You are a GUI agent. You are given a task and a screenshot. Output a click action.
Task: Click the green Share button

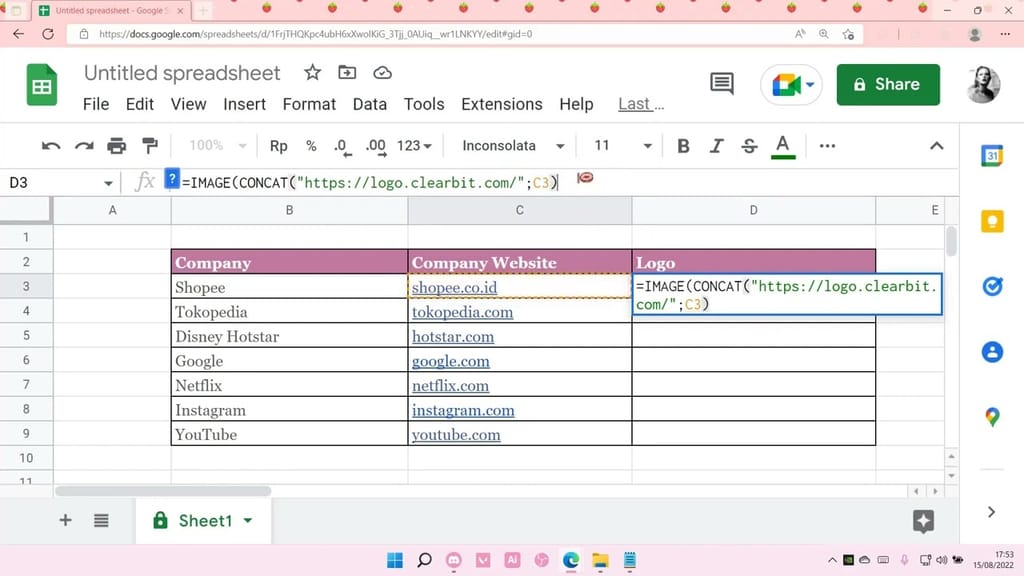[888, 84]
